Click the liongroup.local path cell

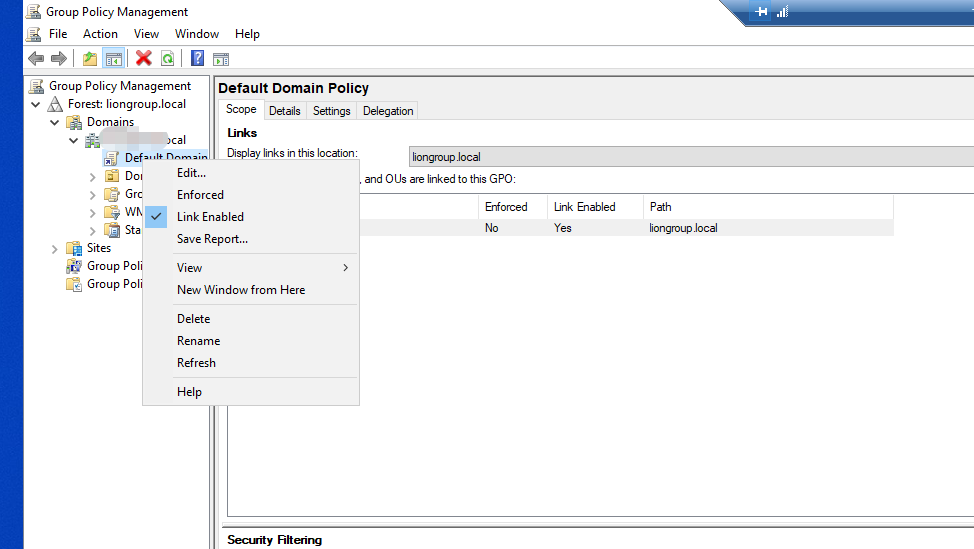683,228
